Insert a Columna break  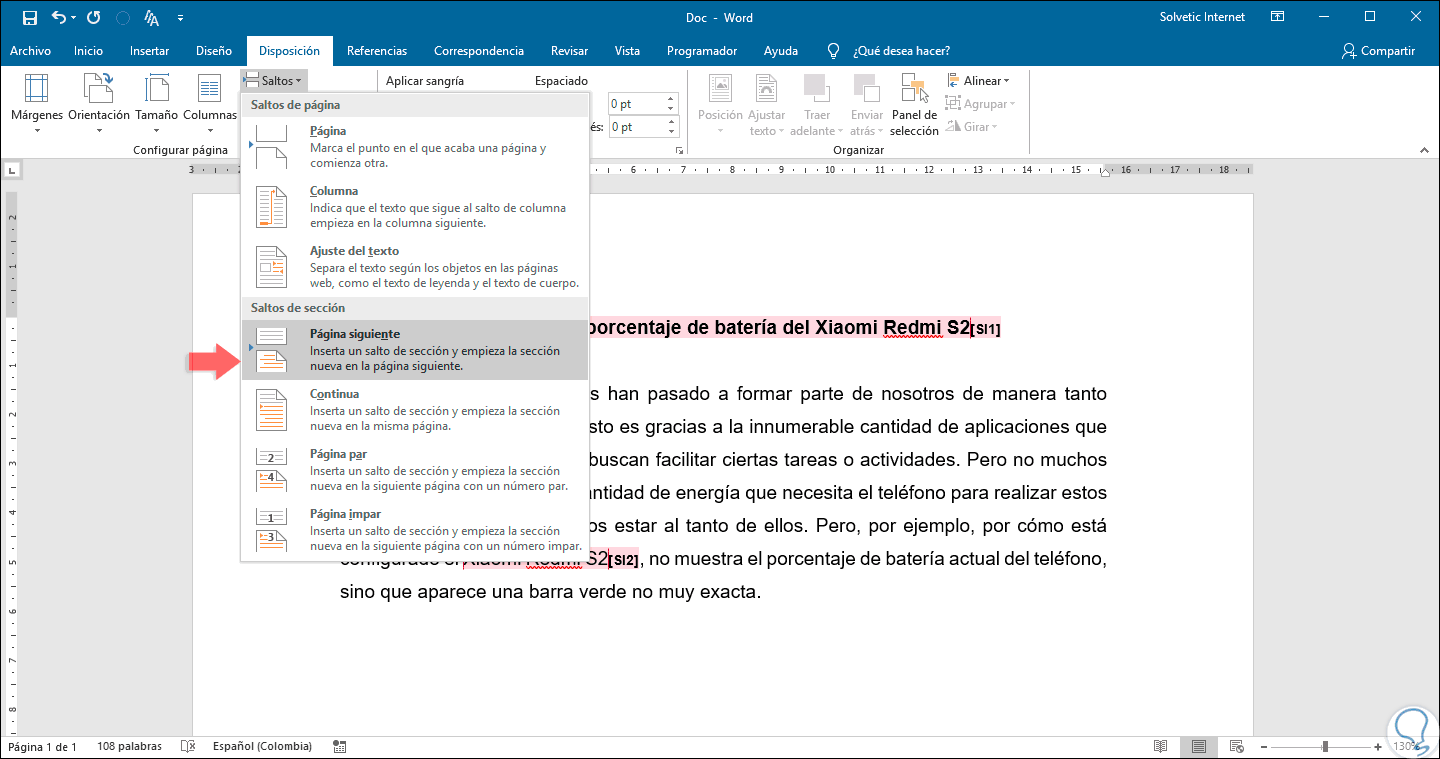414,206
